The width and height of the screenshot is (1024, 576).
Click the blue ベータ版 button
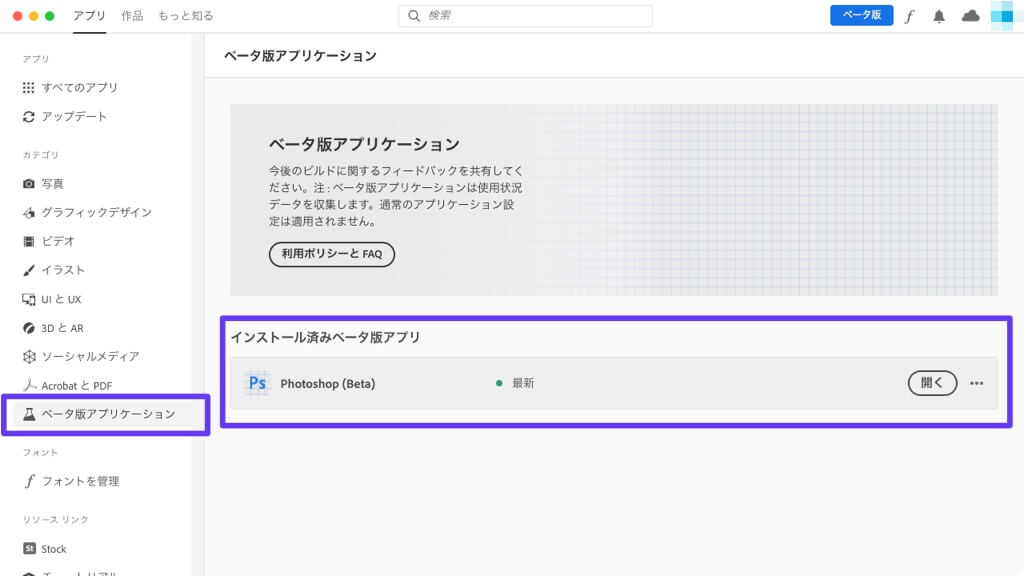tap(861, 15)
